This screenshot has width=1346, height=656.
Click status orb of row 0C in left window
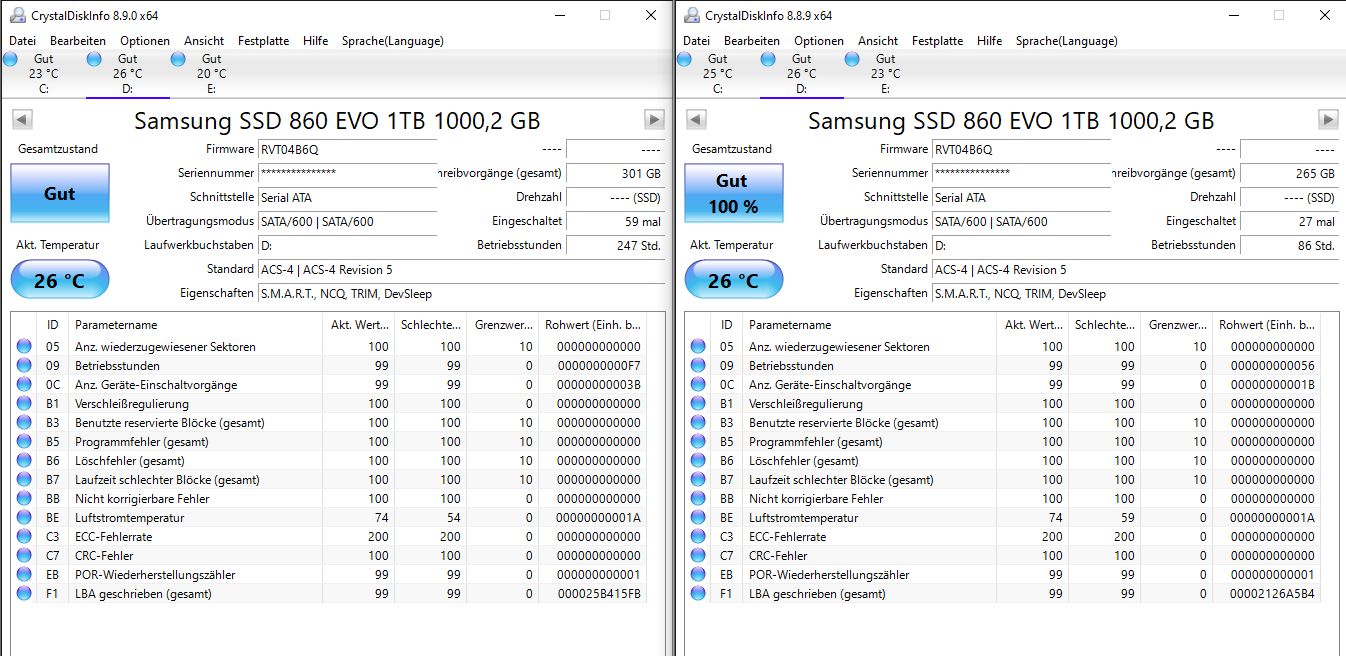click(x=24, y=385)
